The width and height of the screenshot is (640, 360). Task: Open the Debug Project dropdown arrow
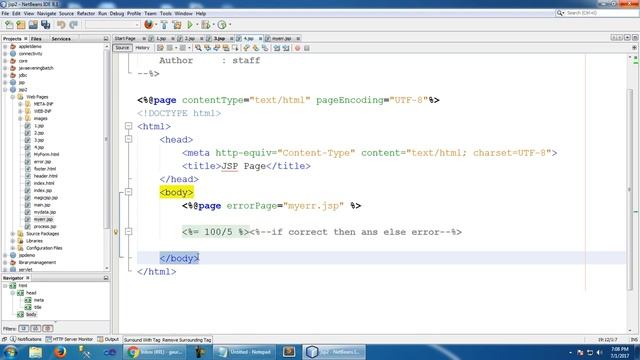[213, 25]
